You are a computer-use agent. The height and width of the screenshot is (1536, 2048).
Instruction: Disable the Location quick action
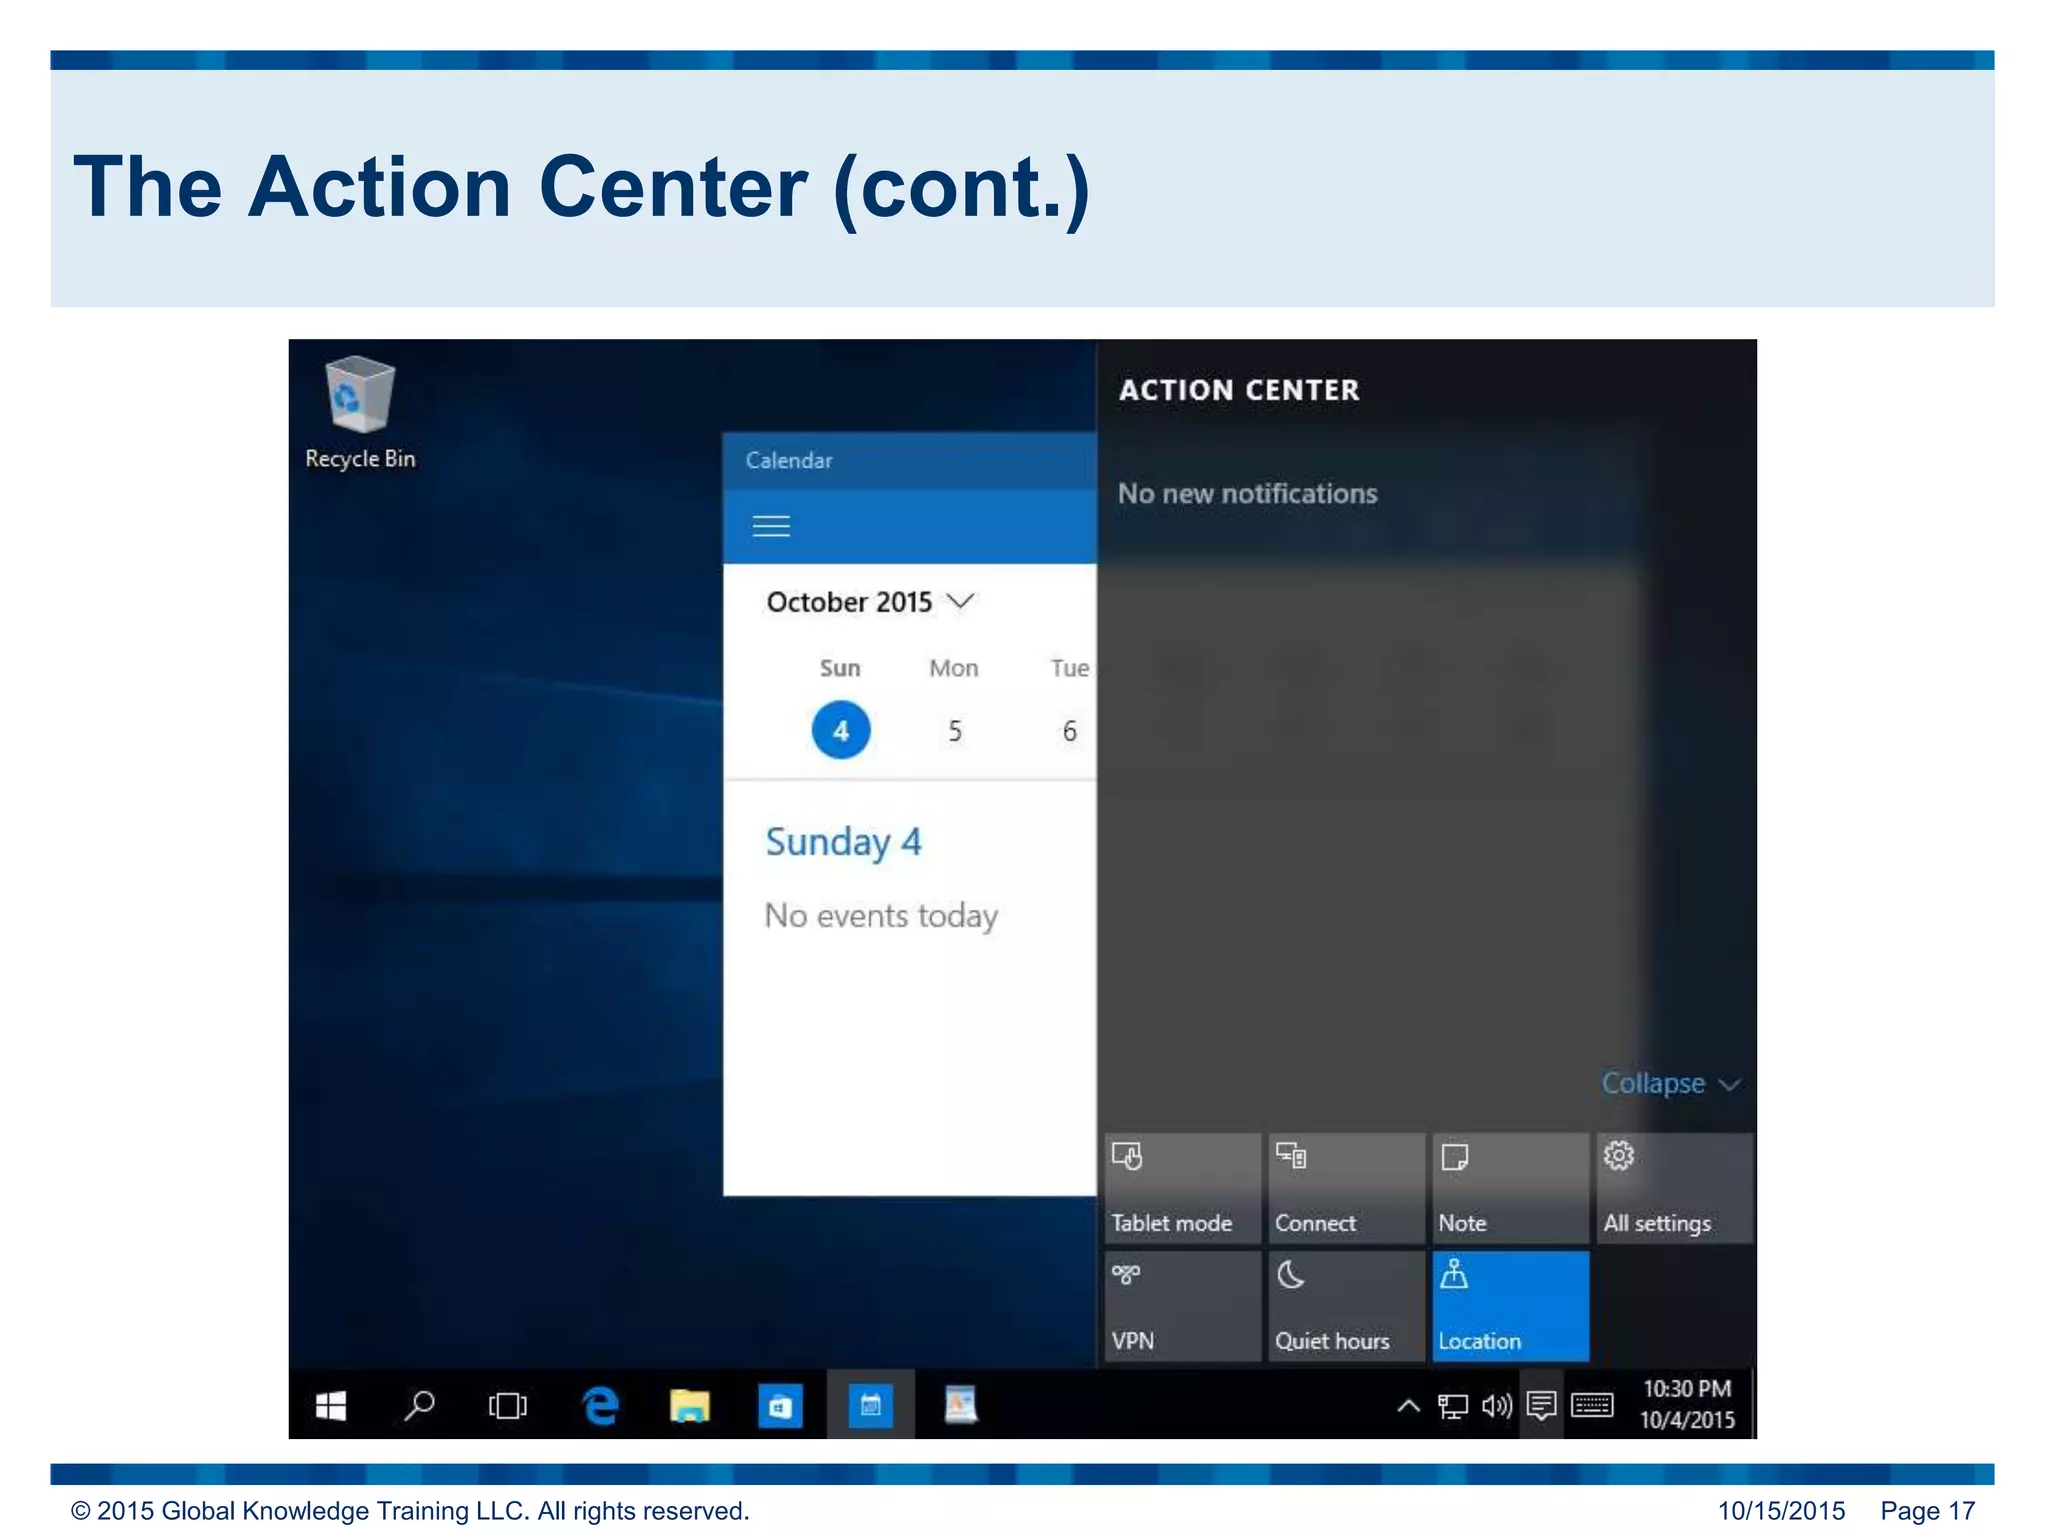click(x=1510, y=1306)
